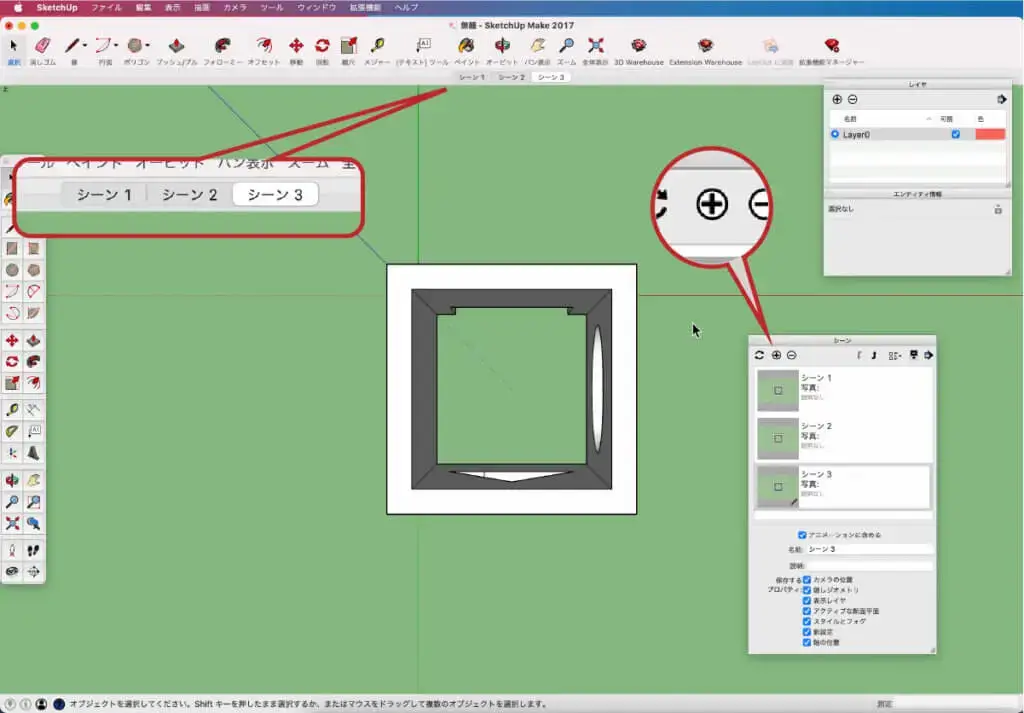Click the add scene plus icon in Scenes panel
The height and width of the screenshot is (713, 1024).
point(776,355)
